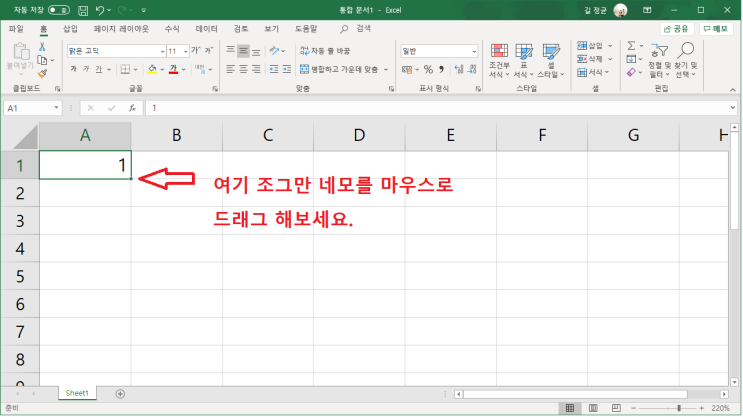Click the Undo arrow icon

(100, 10)
